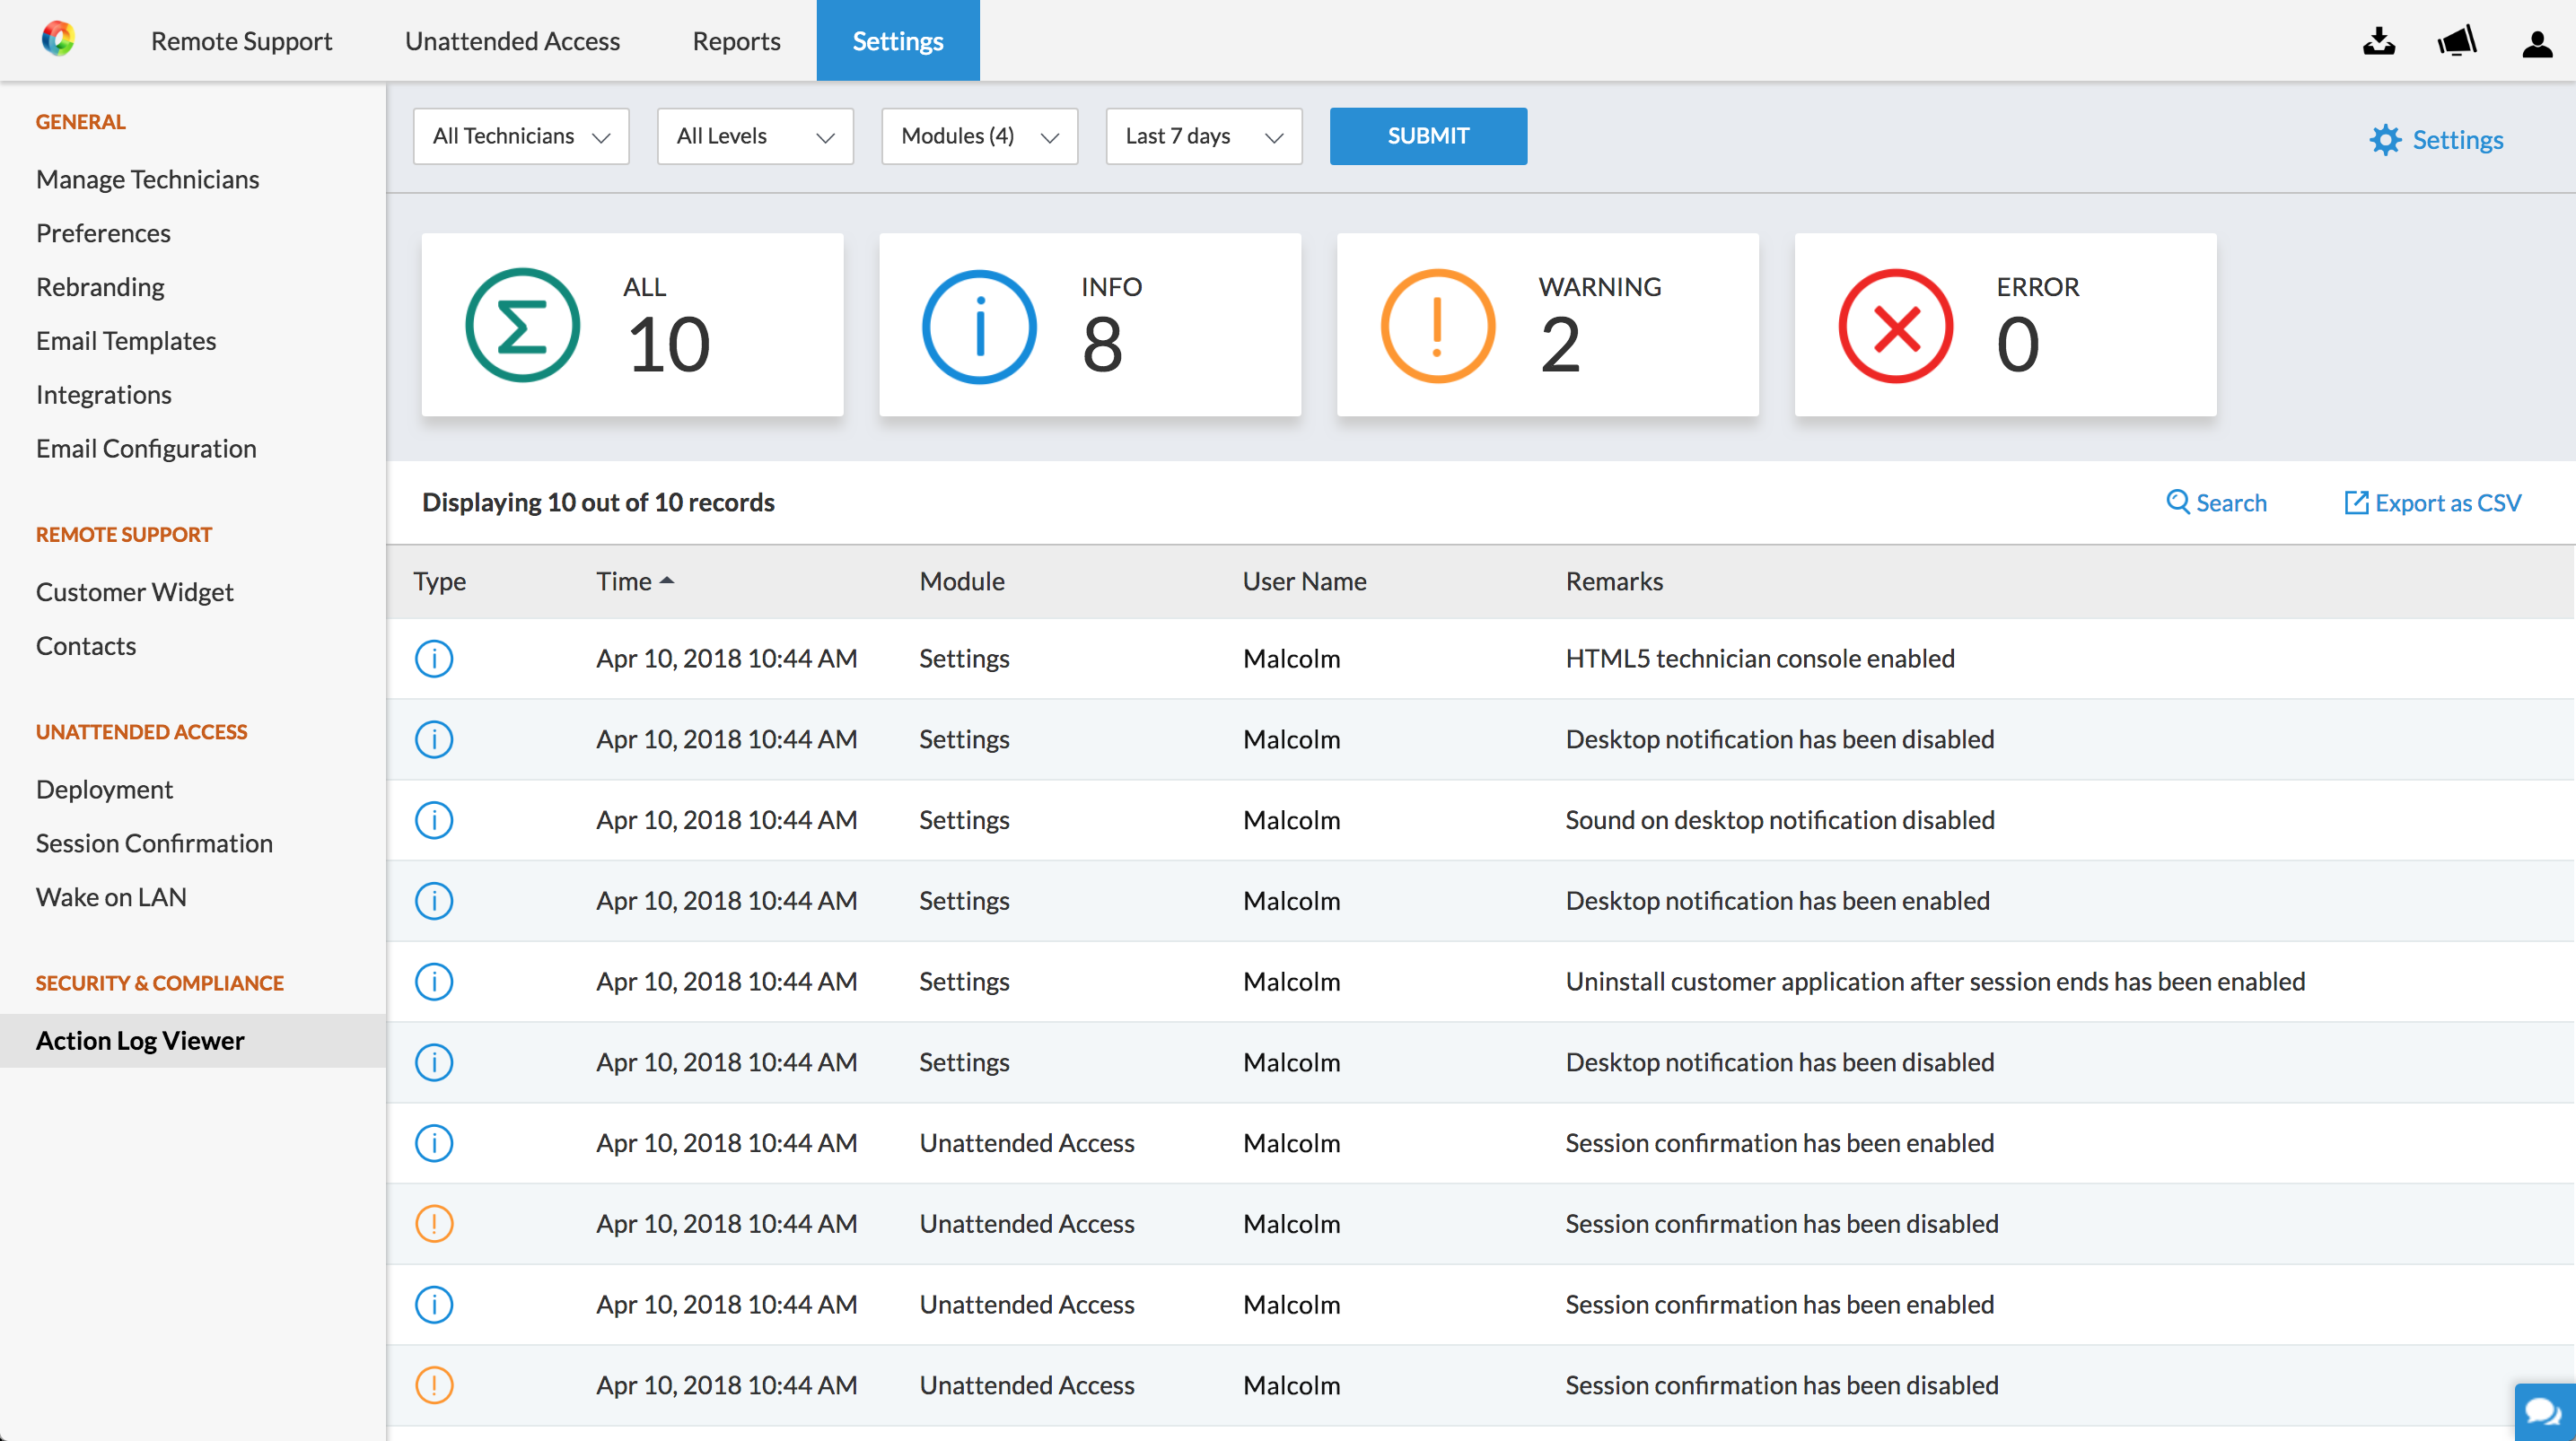
Task: Click 'Displaying 10 out of 10 records' text
Action: pyautogui.click(x=598, y=502)
